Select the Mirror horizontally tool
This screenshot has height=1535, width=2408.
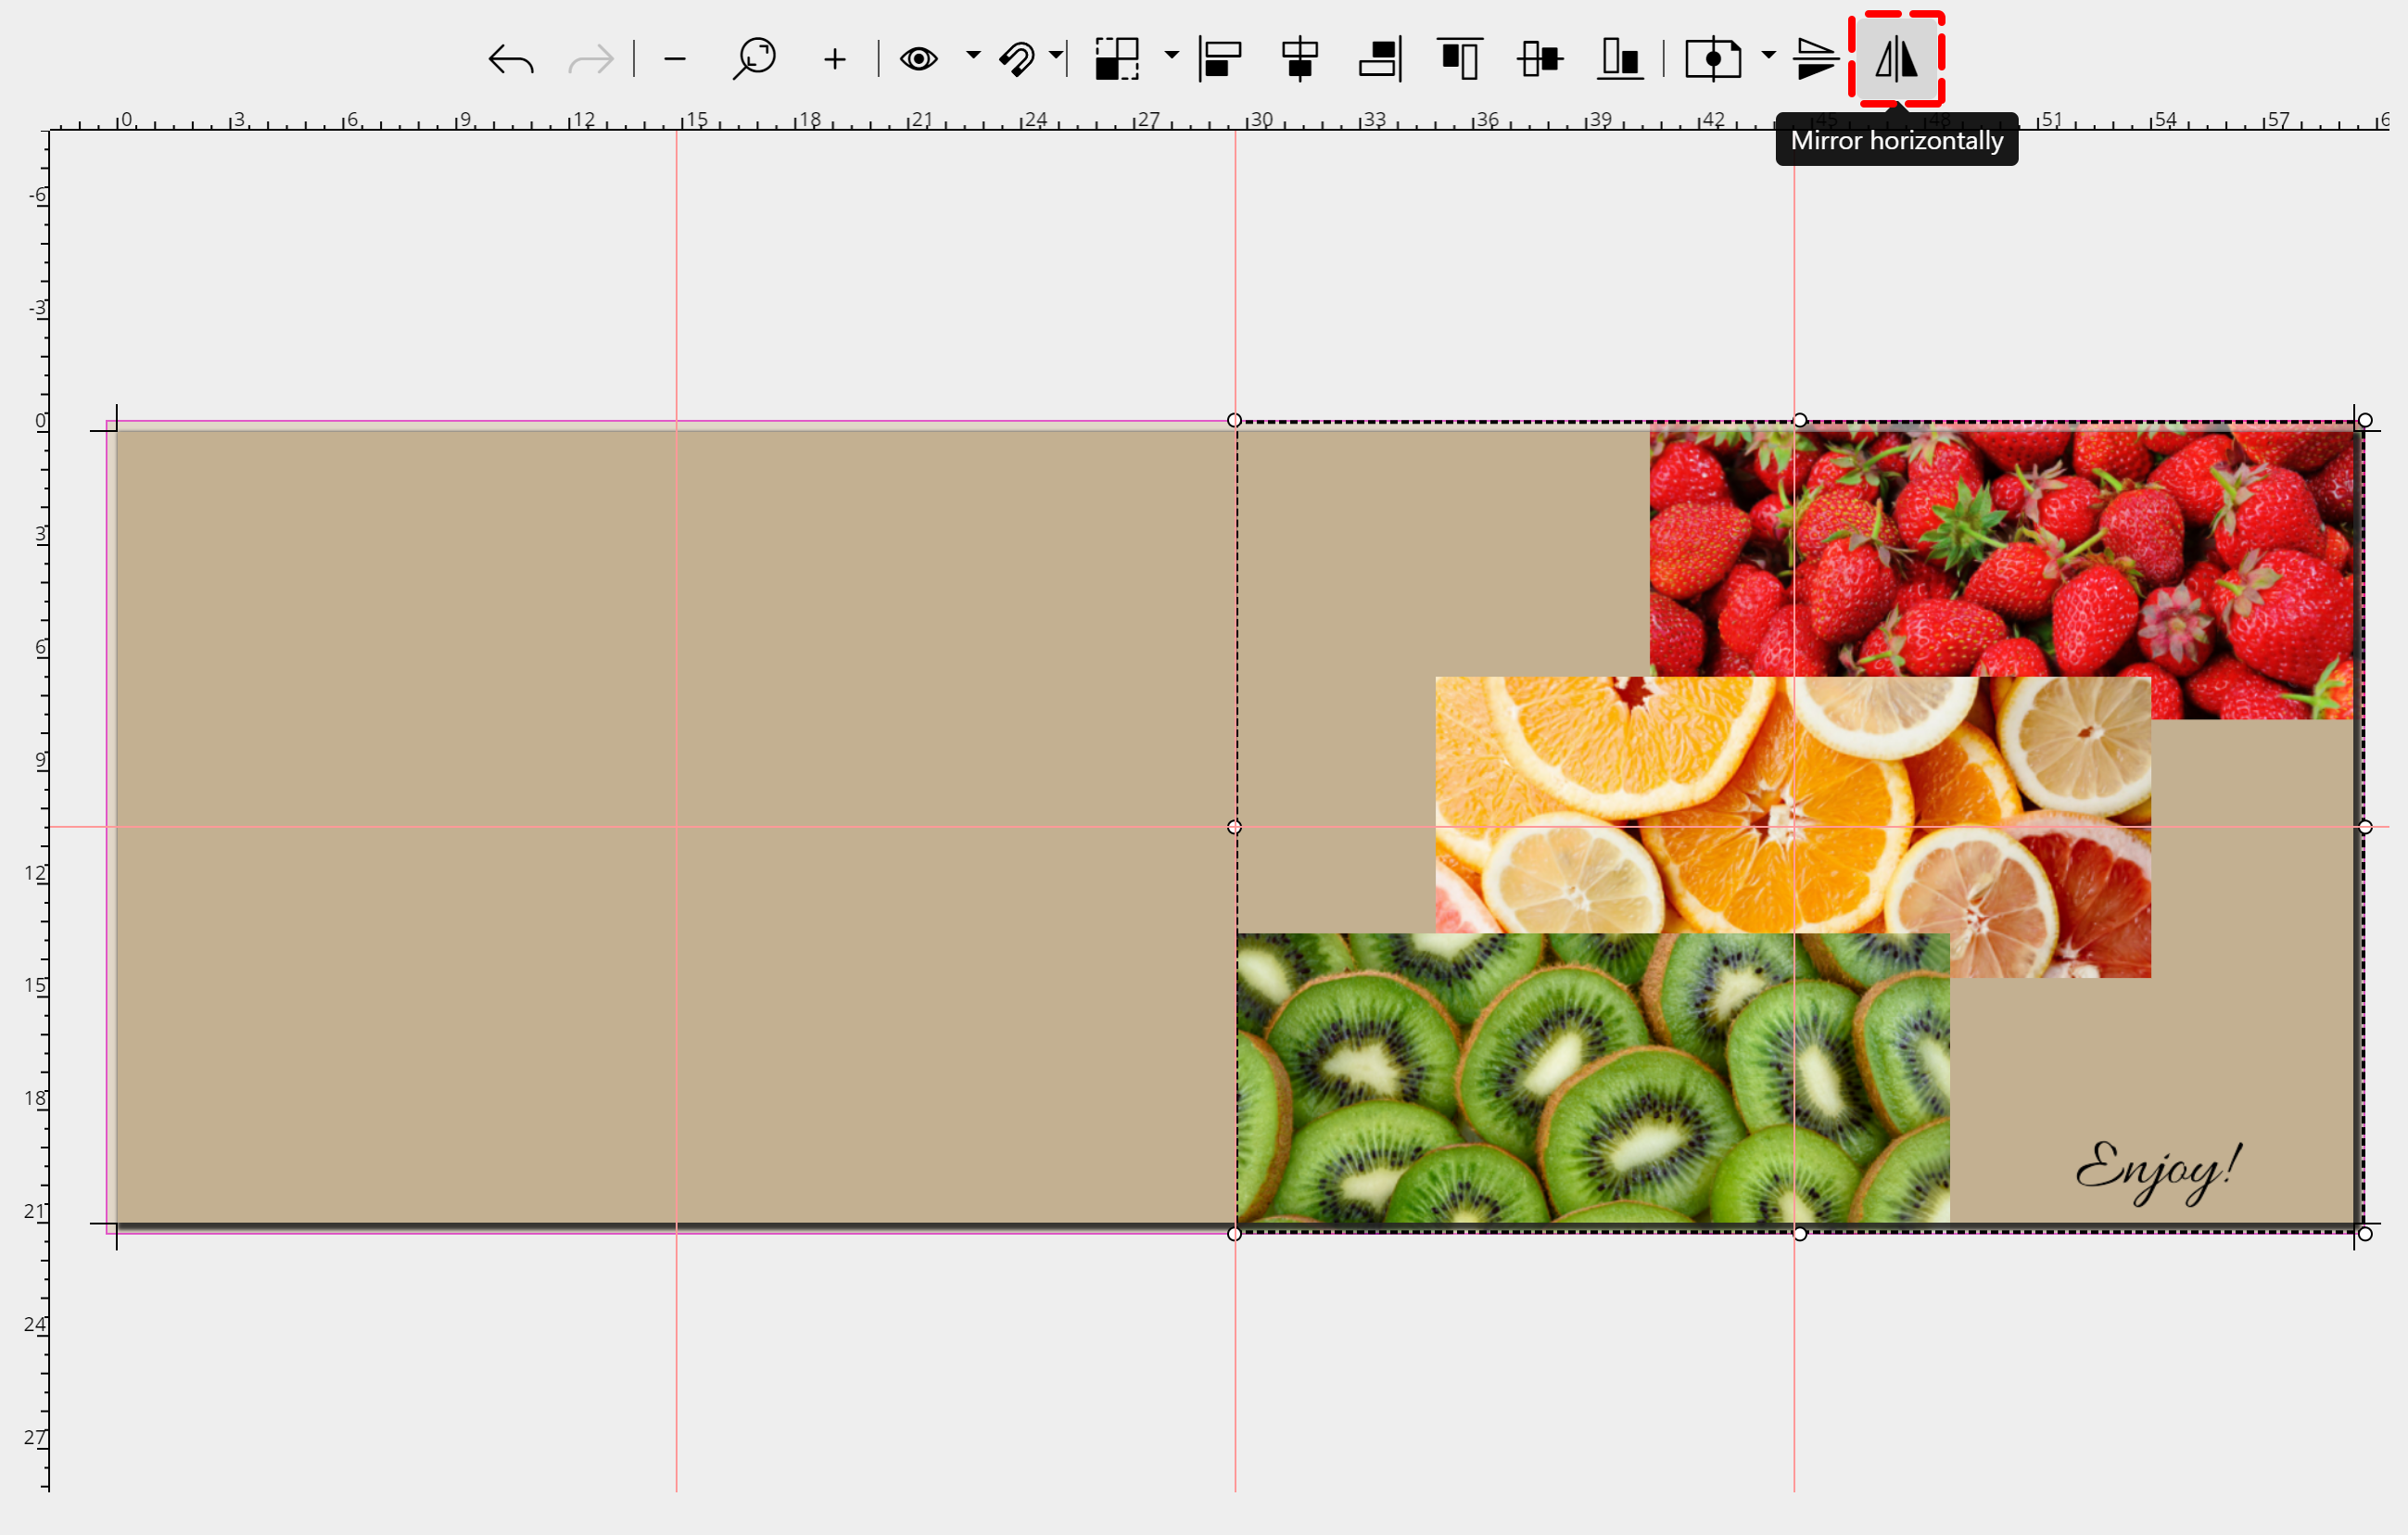(x=1897, y=60)
